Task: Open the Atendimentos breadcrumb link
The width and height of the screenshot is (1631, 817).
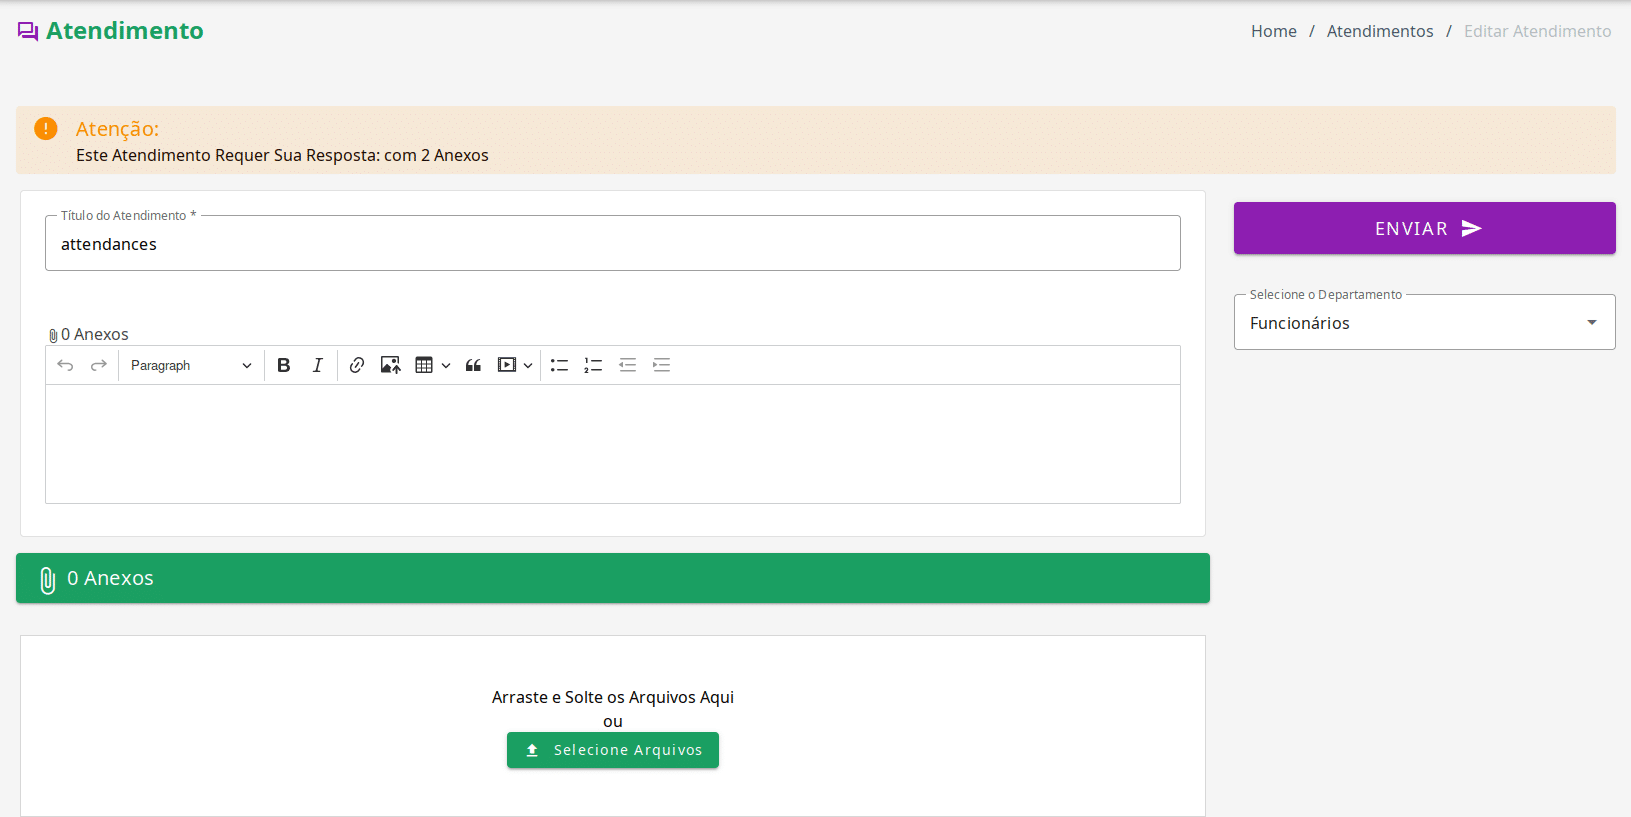Action: (1379, 31)
